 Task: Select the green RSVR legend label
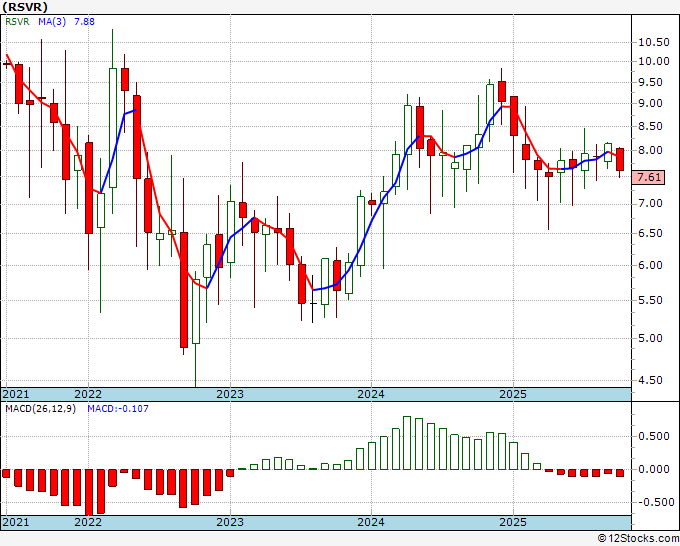click(17, 22)
